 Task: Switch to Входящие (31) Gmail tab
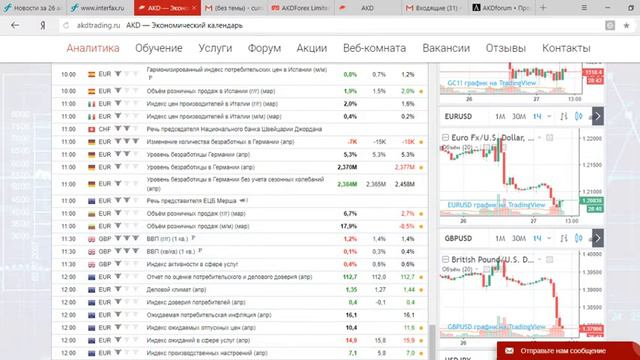[x=434, y=8]
